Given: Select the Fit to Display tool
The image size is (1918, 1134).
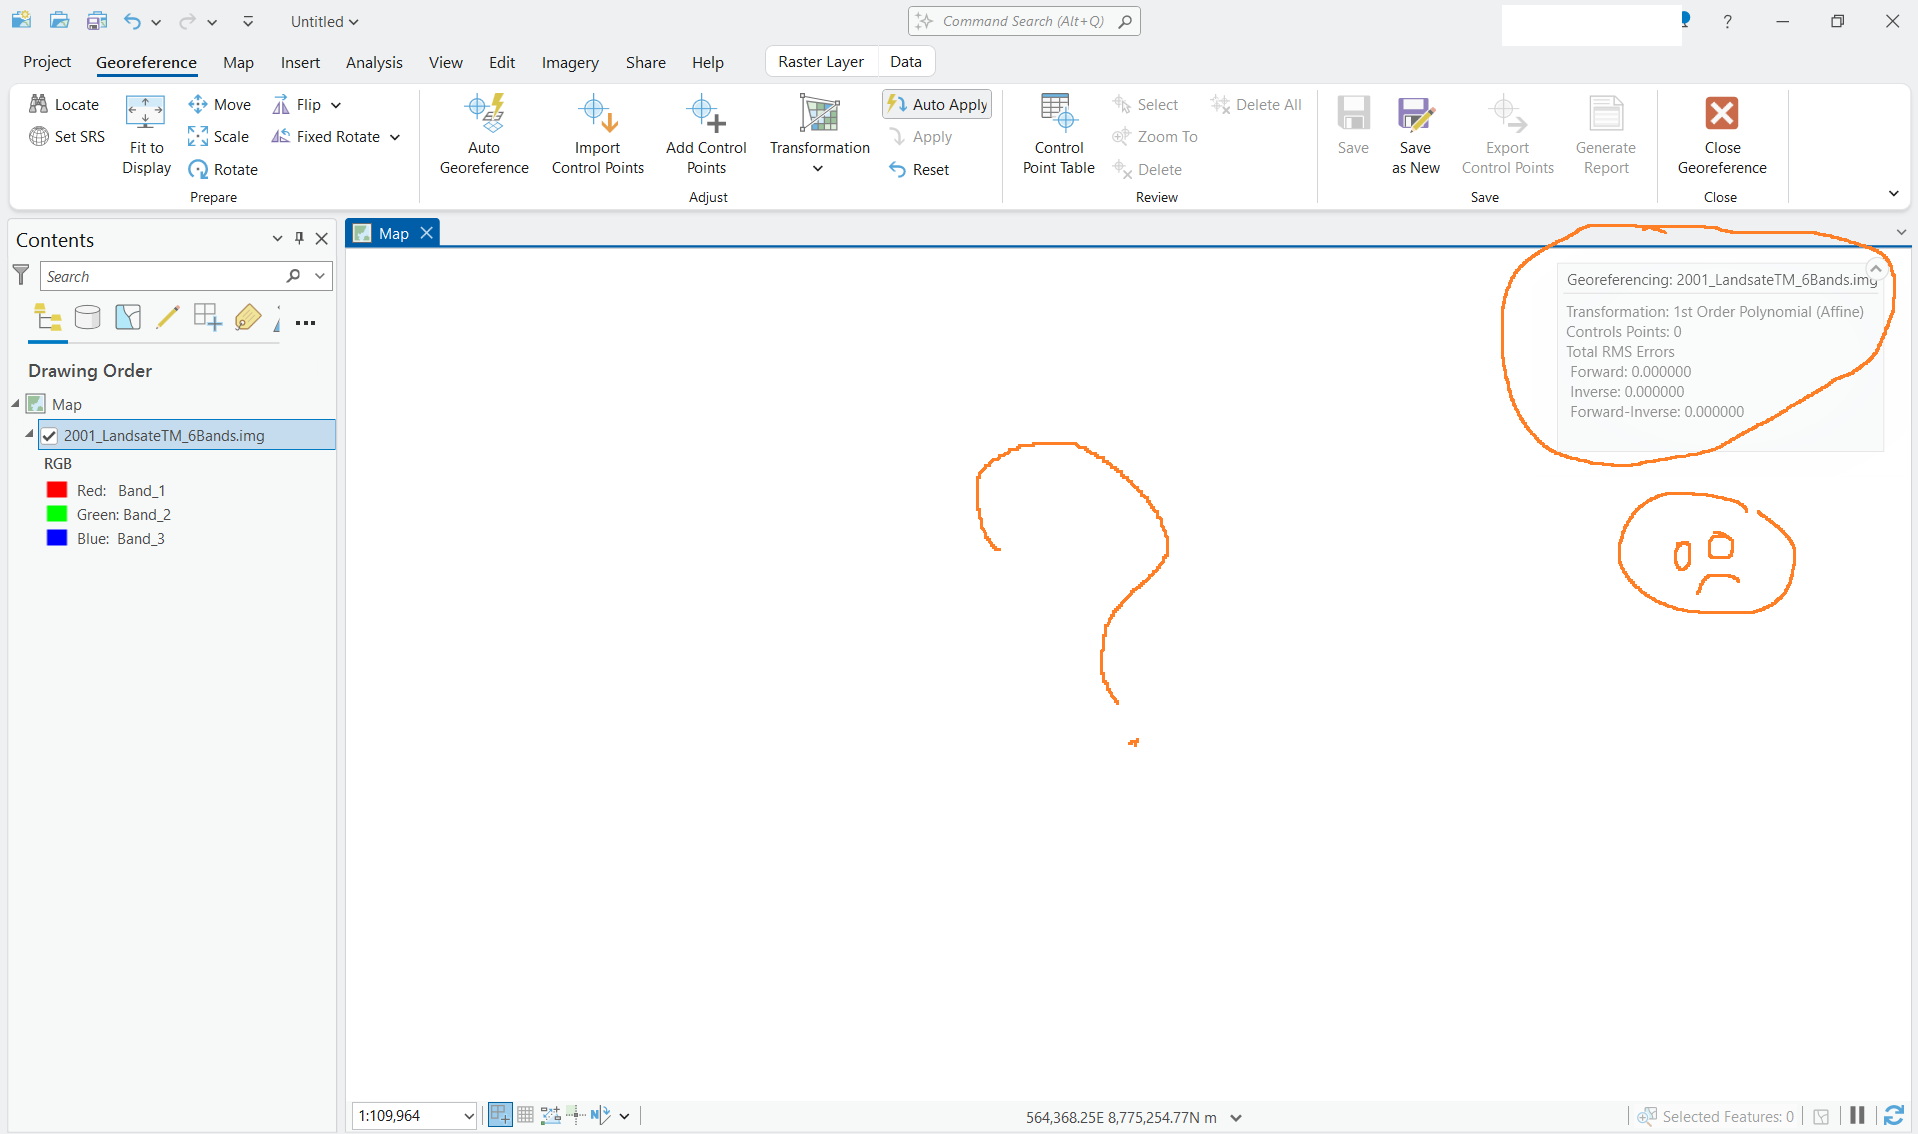Looking at the screenshot, I should pyautogui.click(x=145, y=133).
